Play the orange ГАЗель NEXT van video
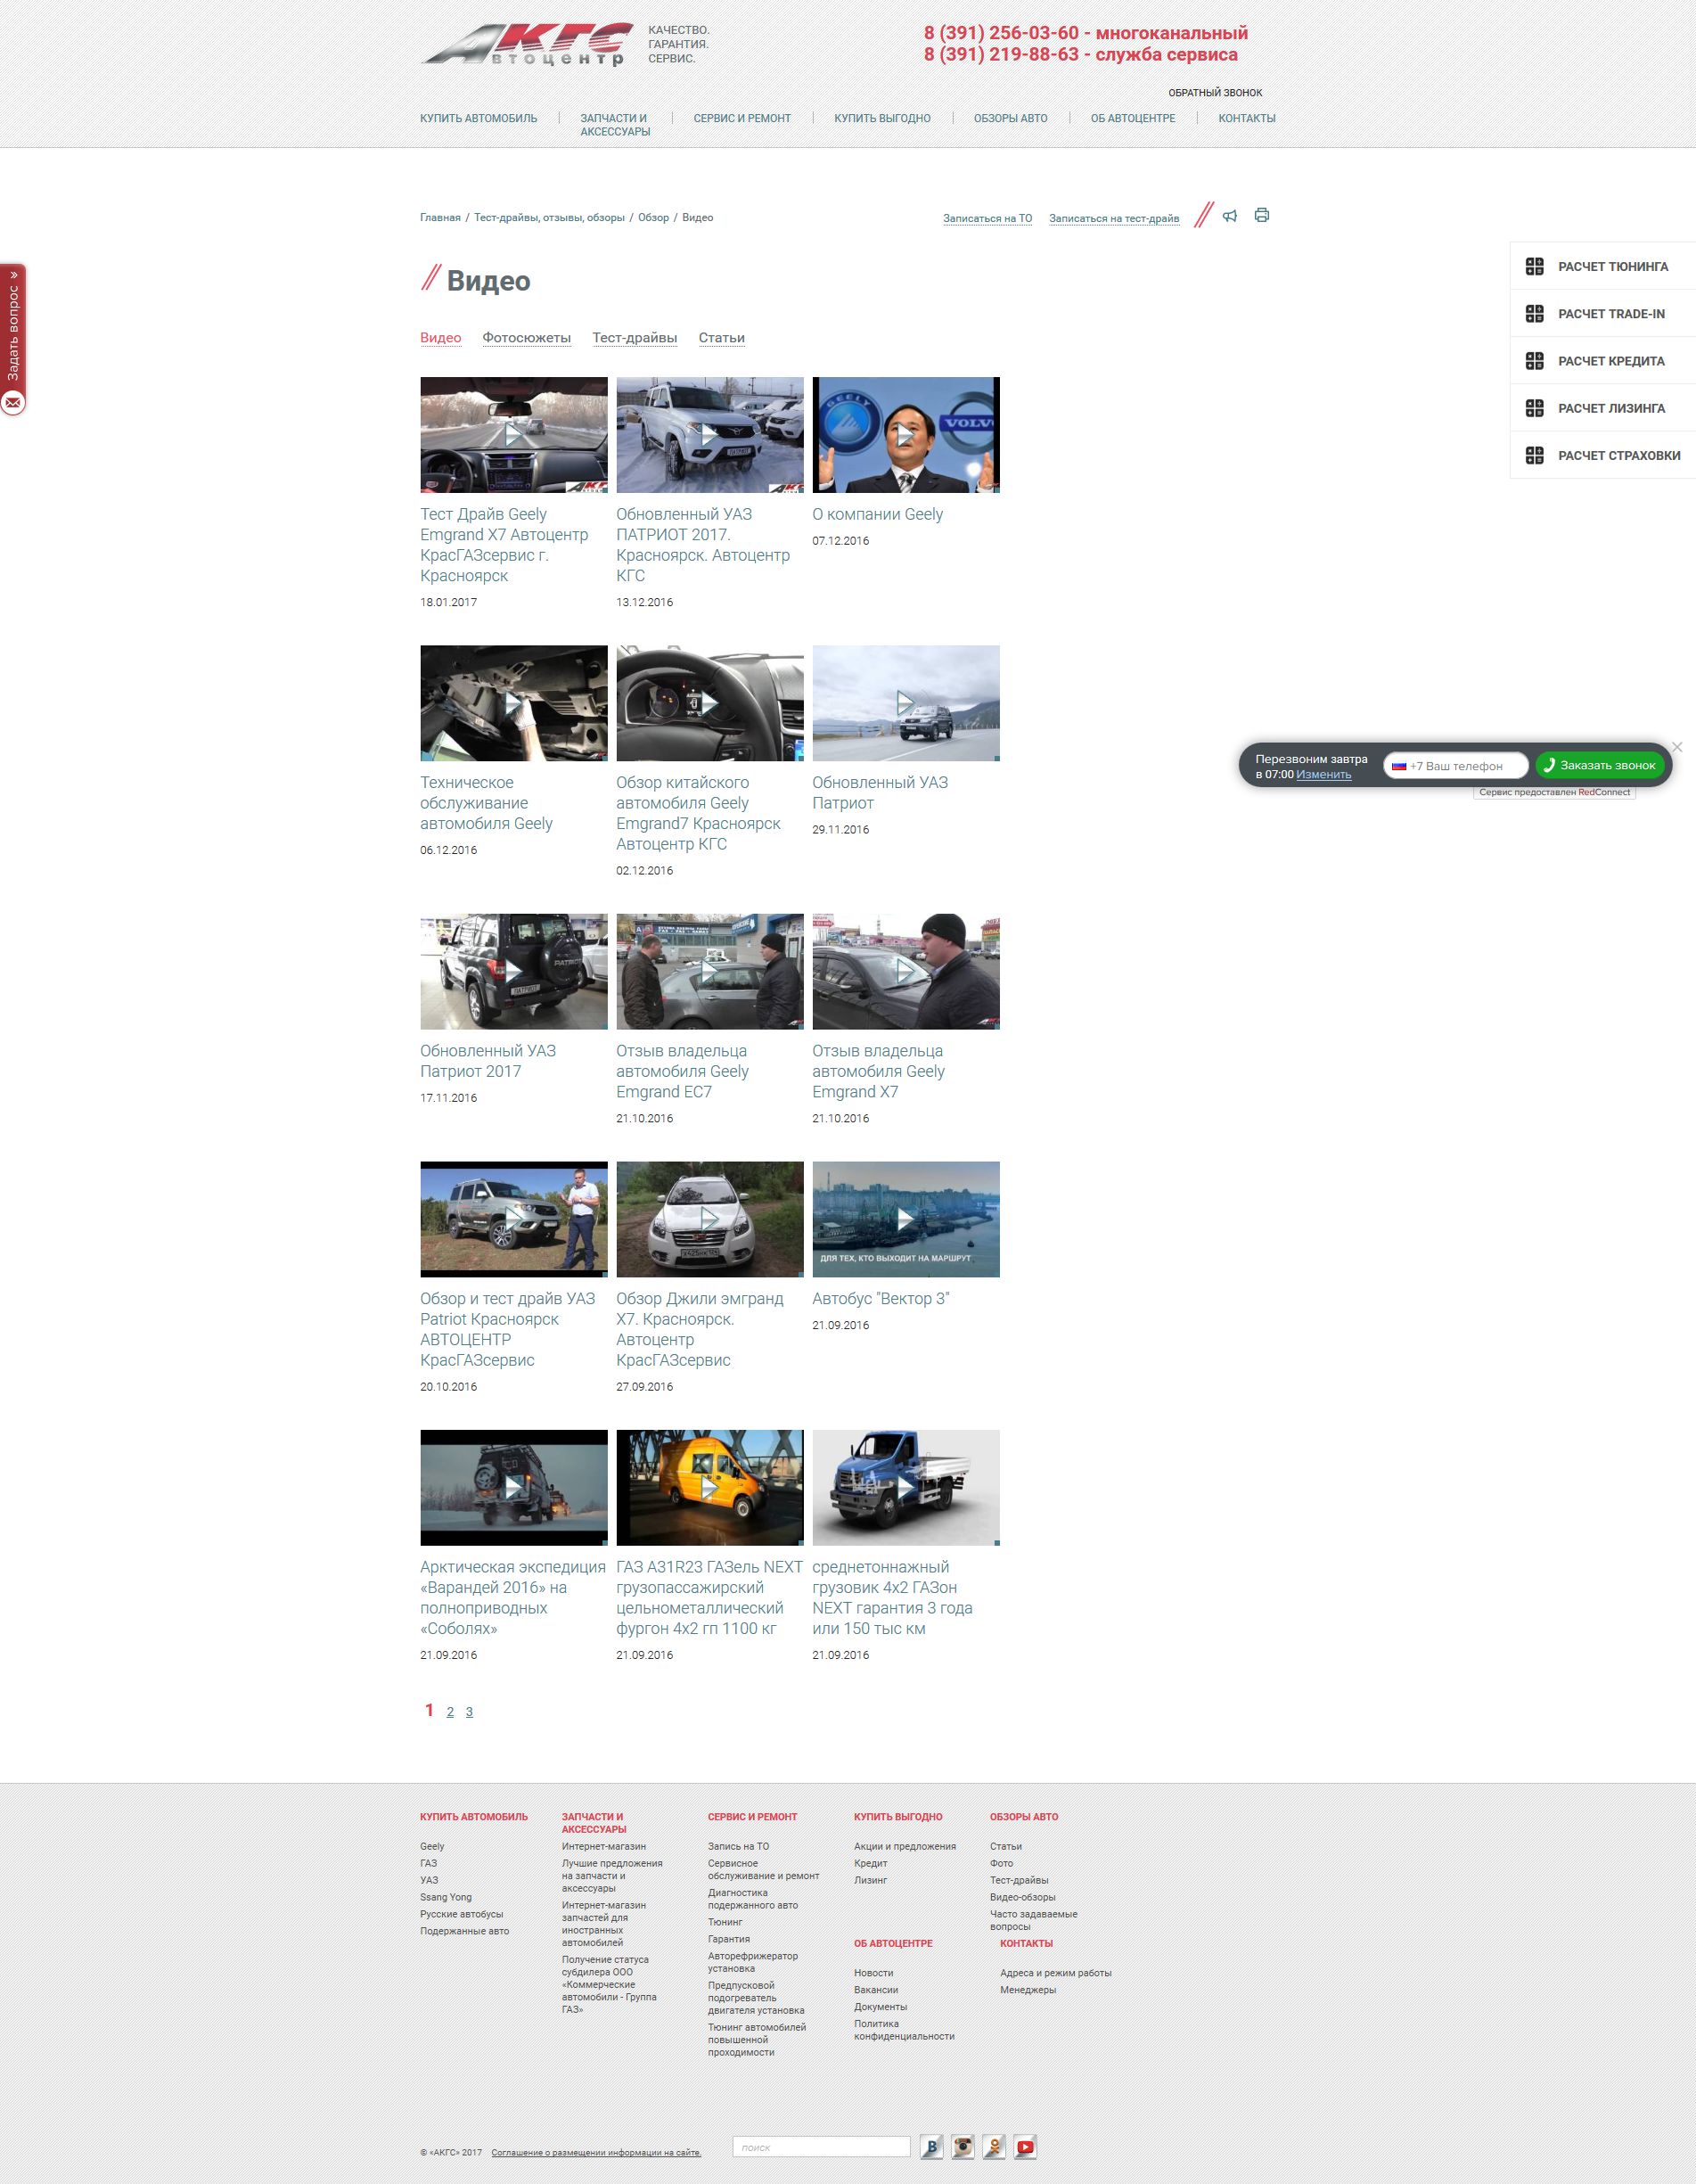The image size is (1696, 2184). (x=709, y=1487)
